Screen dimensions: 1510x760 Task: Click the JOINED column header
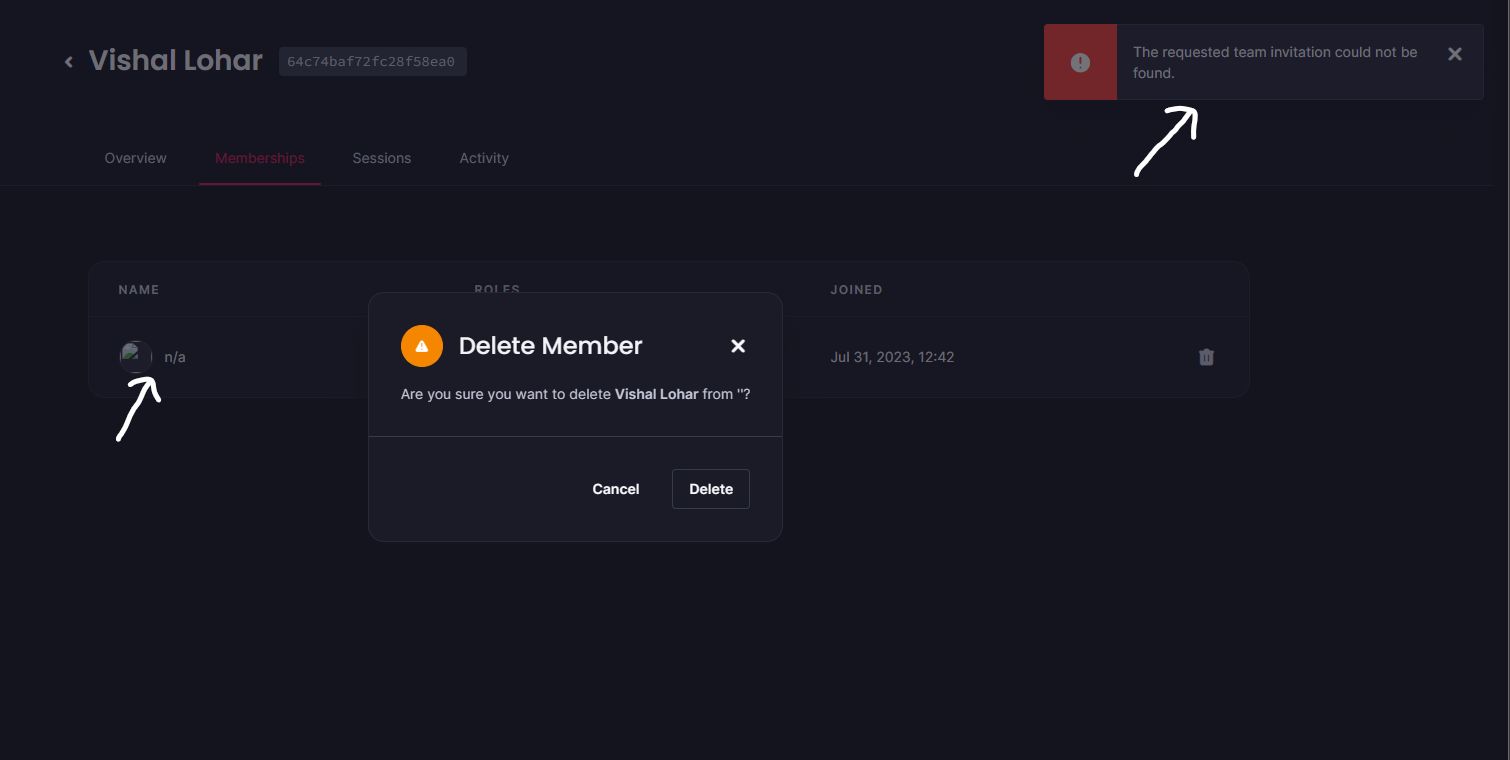click(x=856, y=289)
